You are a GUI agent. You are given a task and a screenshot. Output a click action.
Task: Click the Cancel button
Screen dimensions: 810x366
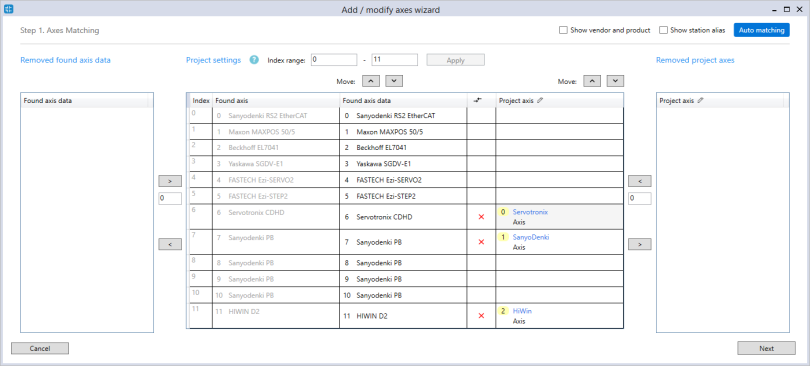pyautogui.click(x=40, y=348)
